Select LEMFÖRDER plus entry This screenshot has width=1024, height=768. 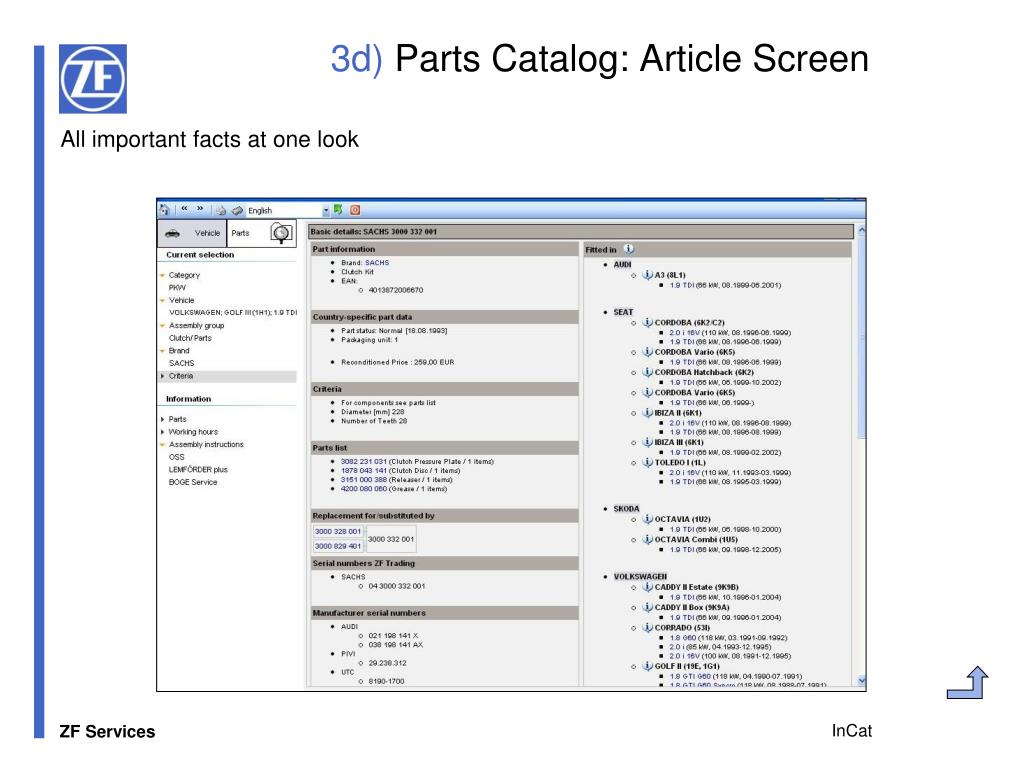pyautogui.click(x=198, y=470)
